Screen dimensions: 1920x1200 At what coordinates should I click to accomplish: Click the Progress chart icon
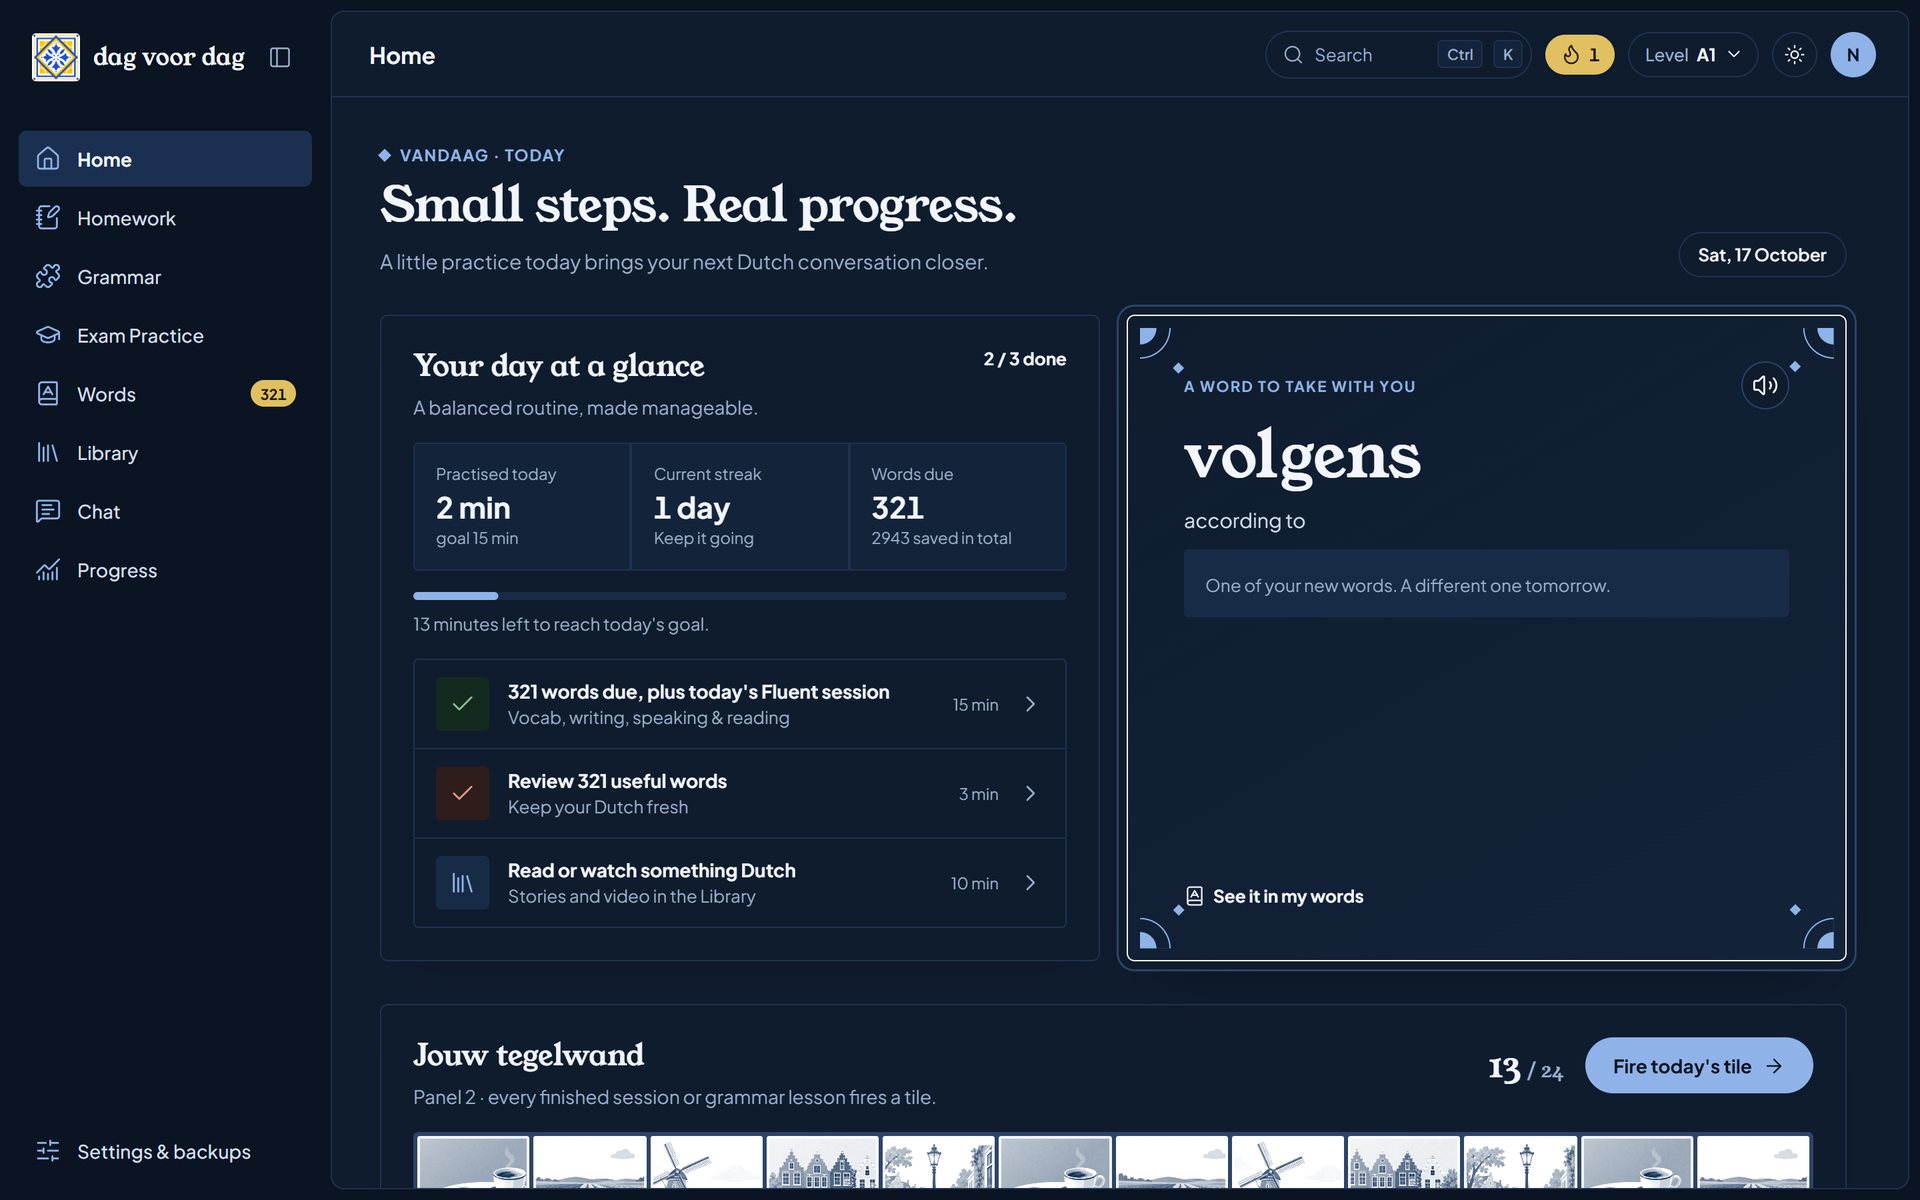(x=48, y=570)
